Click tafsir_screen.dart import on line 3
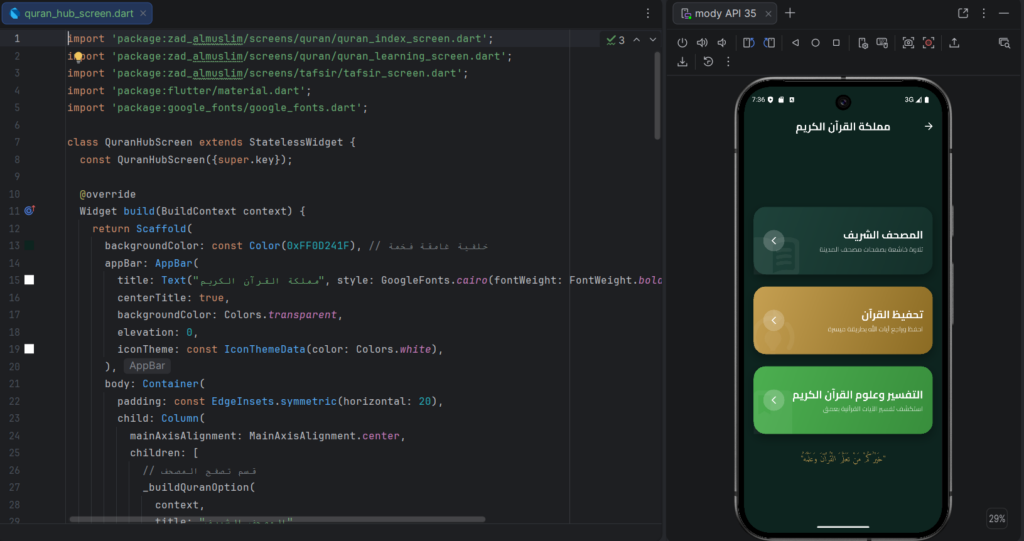 [268, 73]
